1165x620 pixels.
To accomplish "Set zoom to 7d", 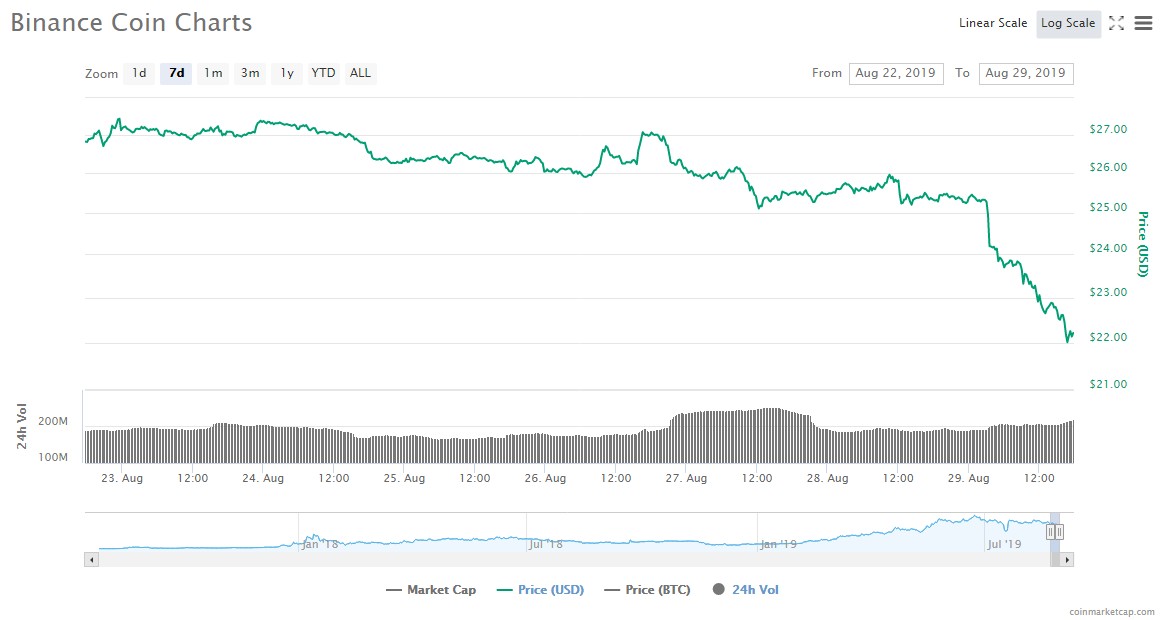I will point(176,73).
